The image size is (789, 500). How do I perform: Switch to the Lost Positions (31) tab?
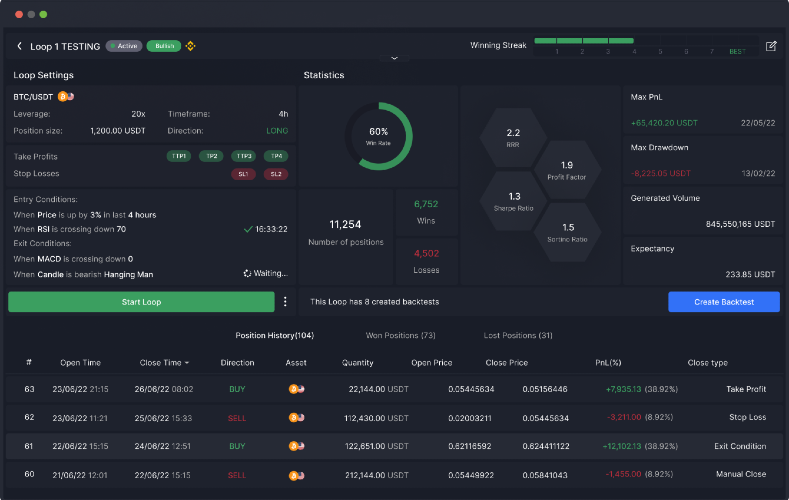pyautogui.click(x=518, y=336)
